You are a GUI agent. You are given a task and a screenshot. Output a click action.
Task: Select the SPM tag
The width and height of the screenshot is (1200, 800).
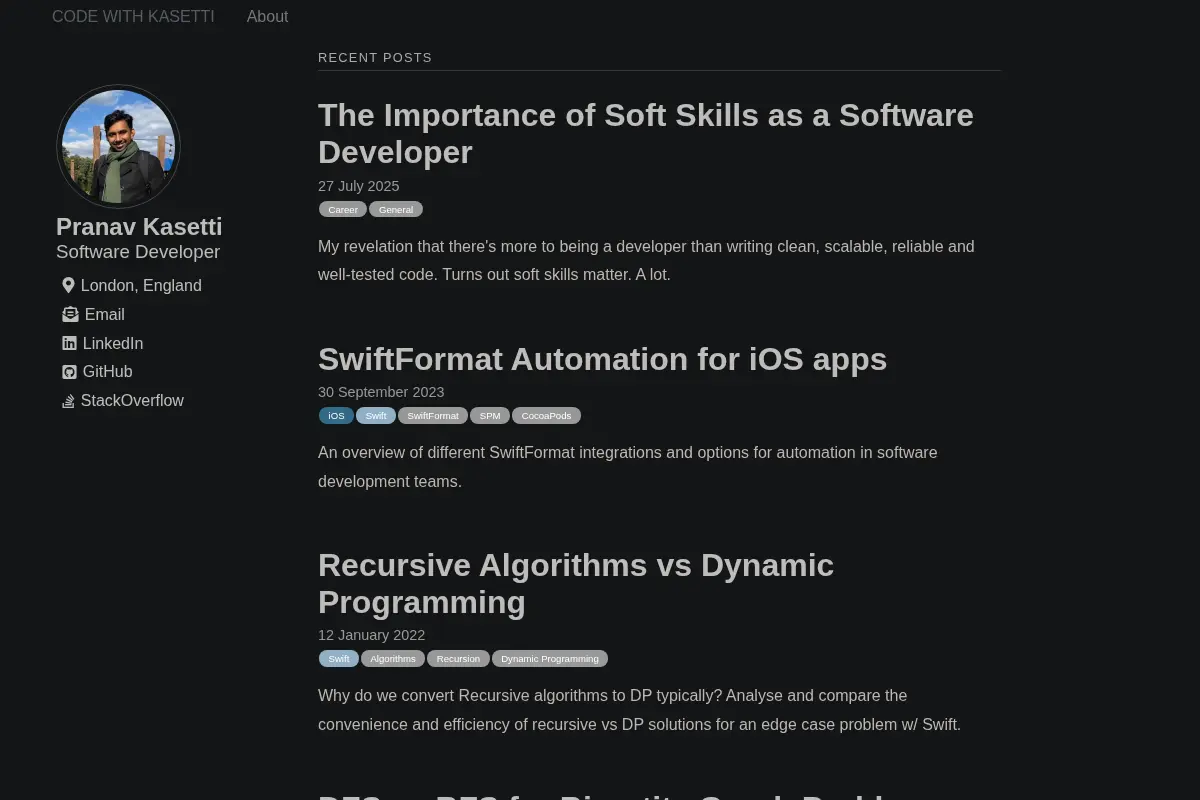tap(490, 415)
